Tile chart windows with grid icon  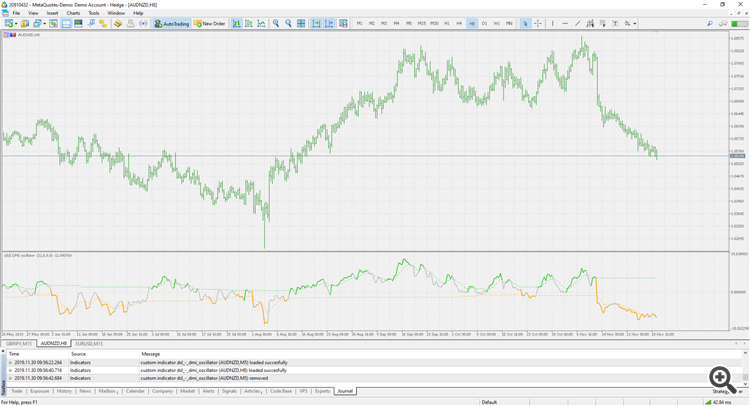(301, 23)
